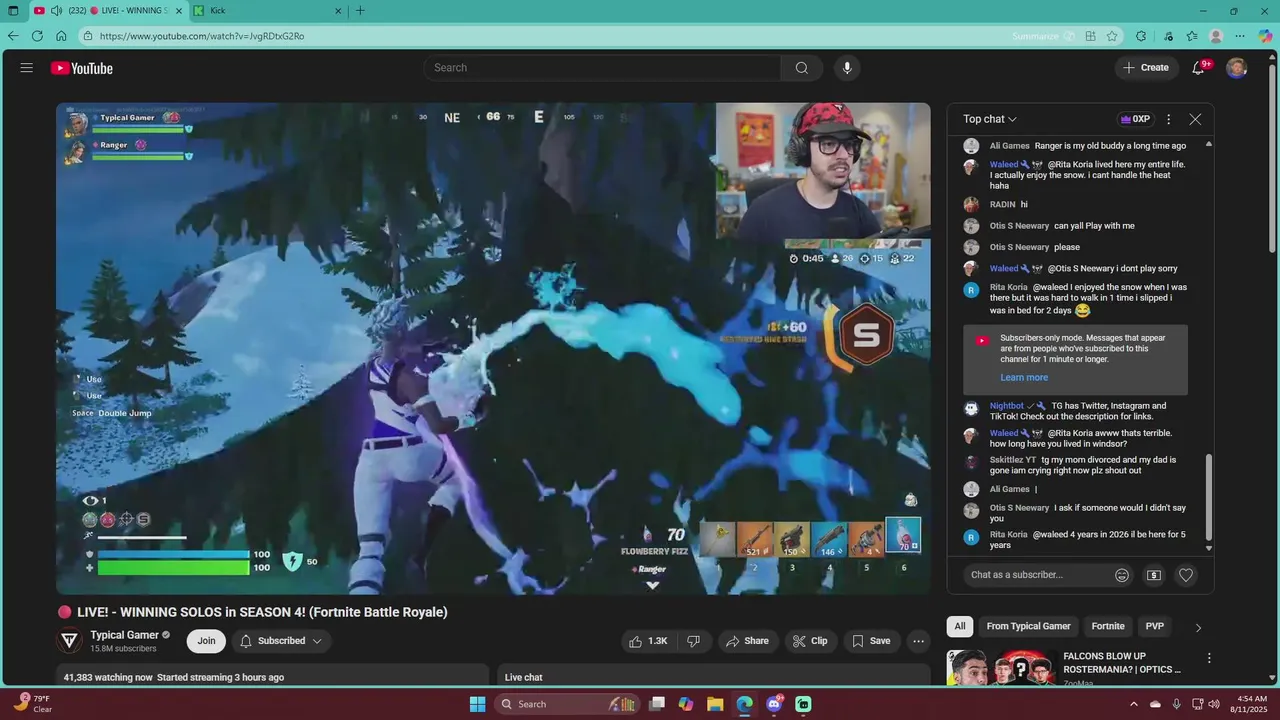This screenshot has width=1280, height=720.
Task: Open browser extensions puzzle icon
Action: 1141,36
